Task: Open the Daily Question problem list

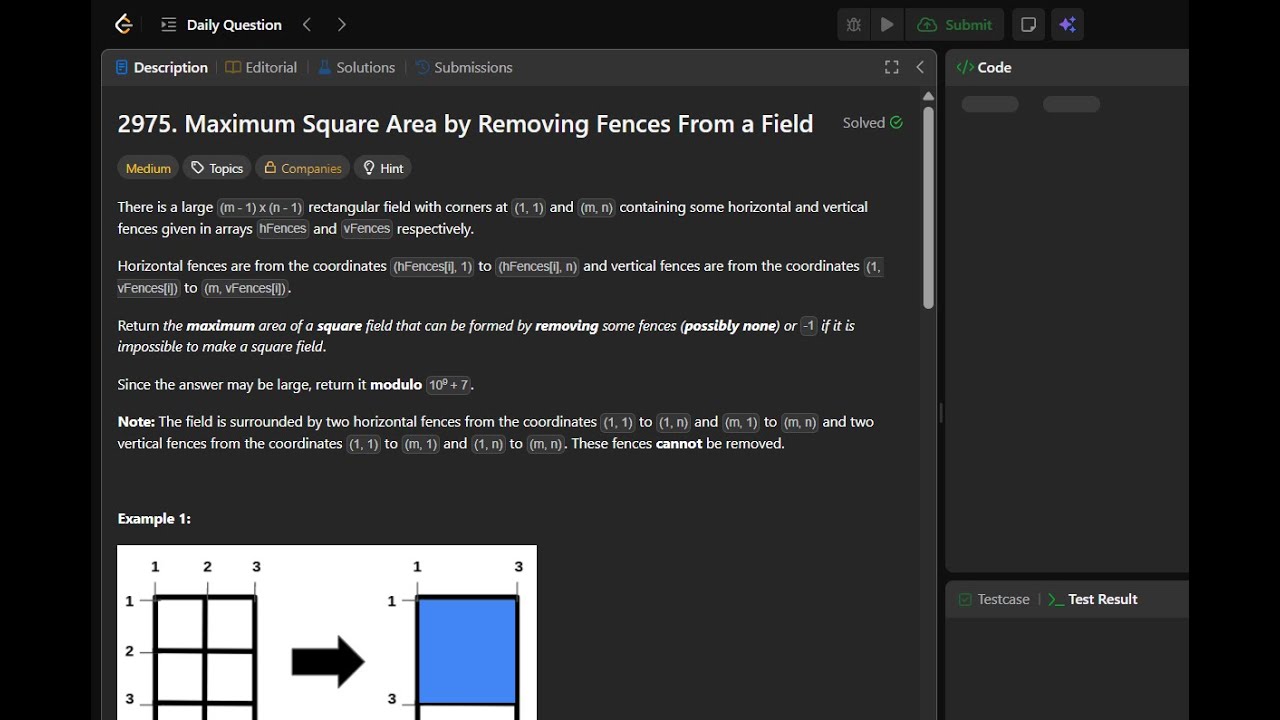Action: pyautogui.click(x=222, y=25)
